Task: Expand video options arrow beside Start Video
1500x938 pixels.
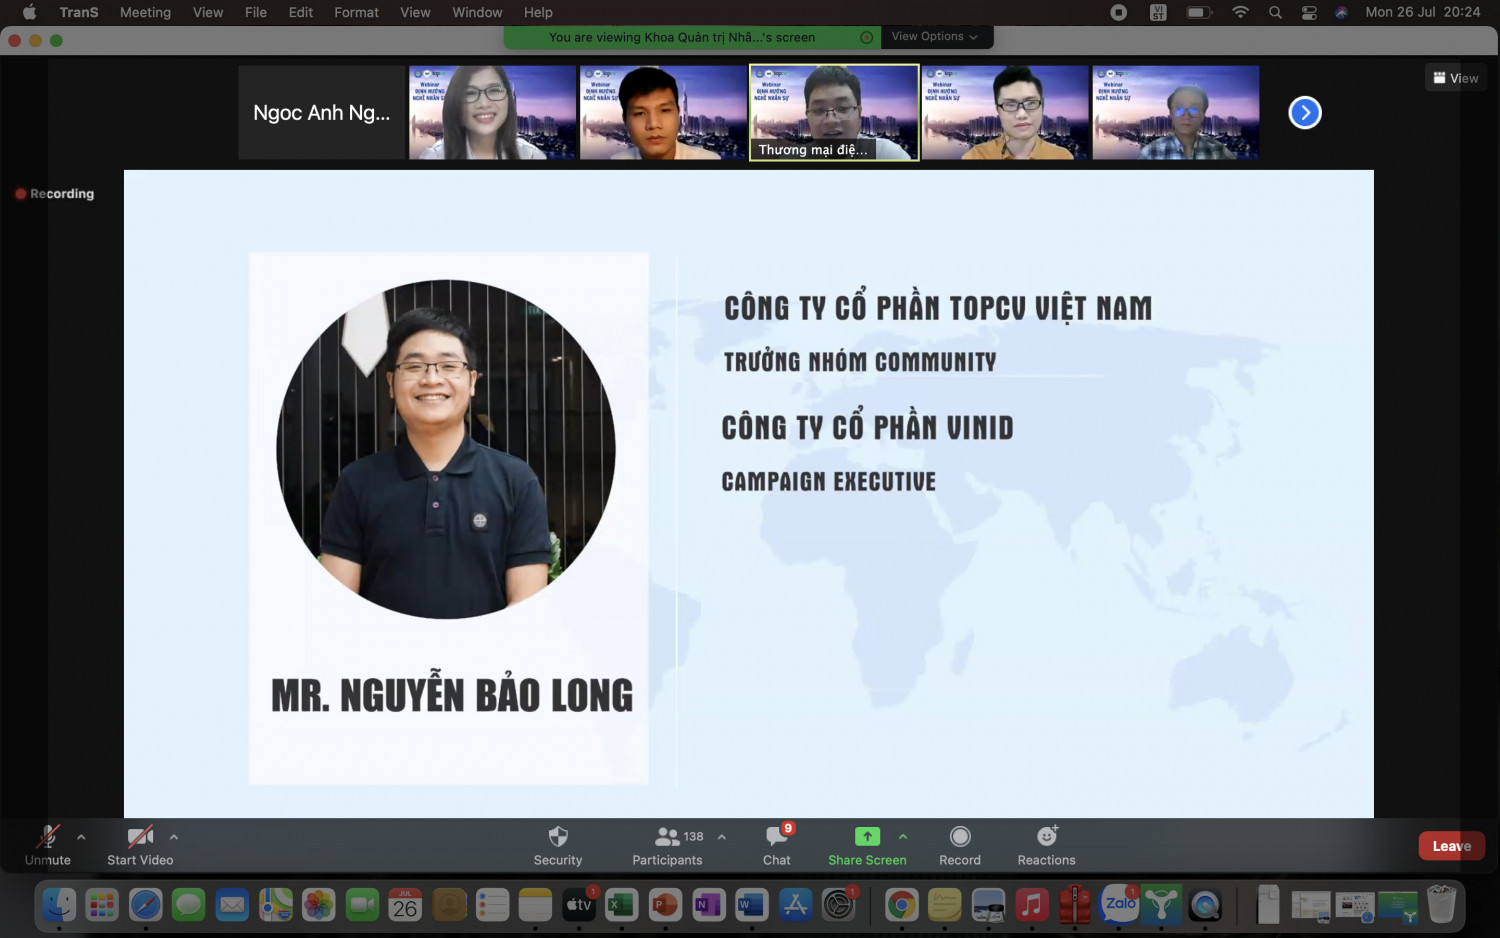Action: coord(174,837)
